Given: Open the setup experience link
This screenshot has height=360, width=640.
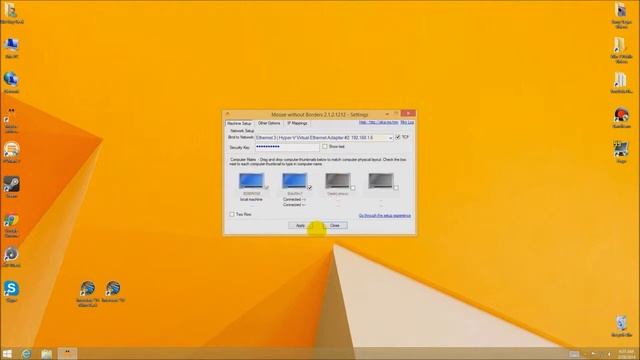Looking at the screenshot, I should click(x=384, y=216).
